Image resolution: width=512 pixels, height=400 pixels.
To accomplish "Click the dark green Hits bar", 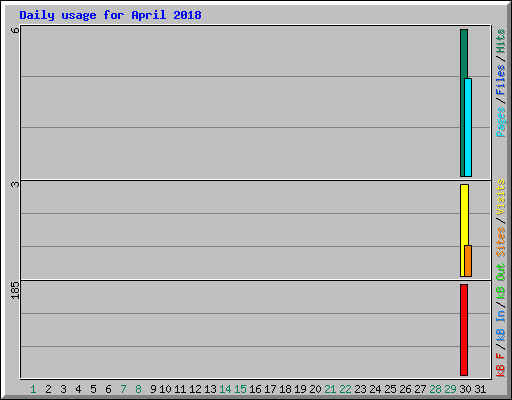I will (x=463, y=103).
